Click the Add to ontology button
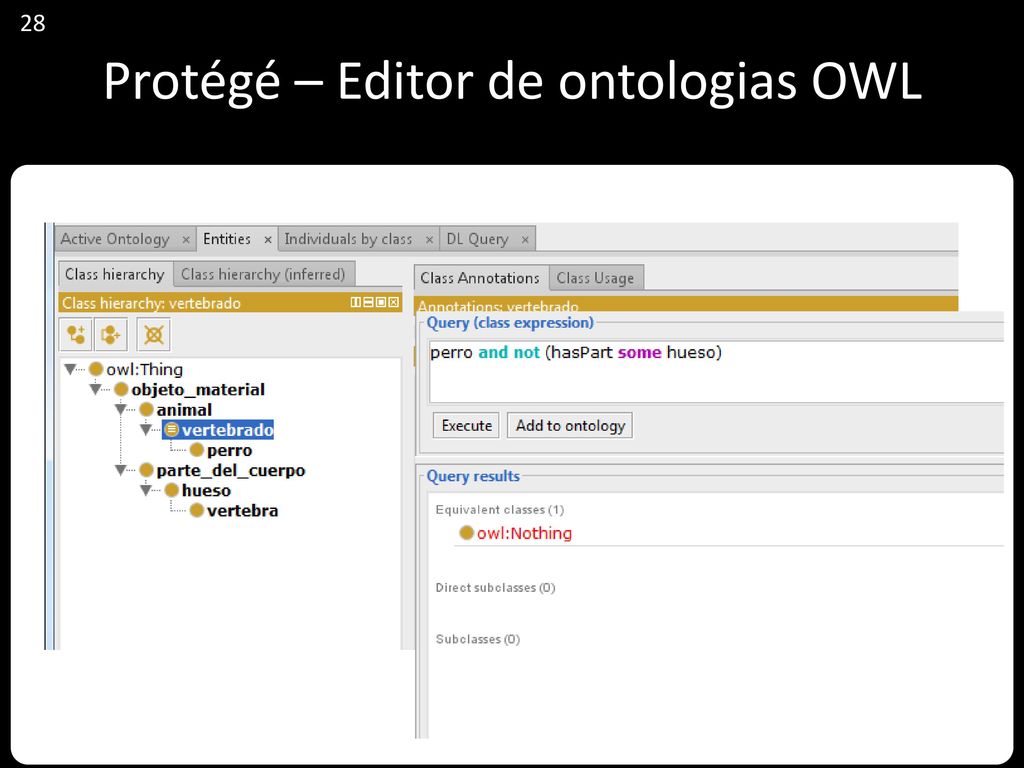The image size is (1024, 768). pyautogui.click(x=570, y=426)
